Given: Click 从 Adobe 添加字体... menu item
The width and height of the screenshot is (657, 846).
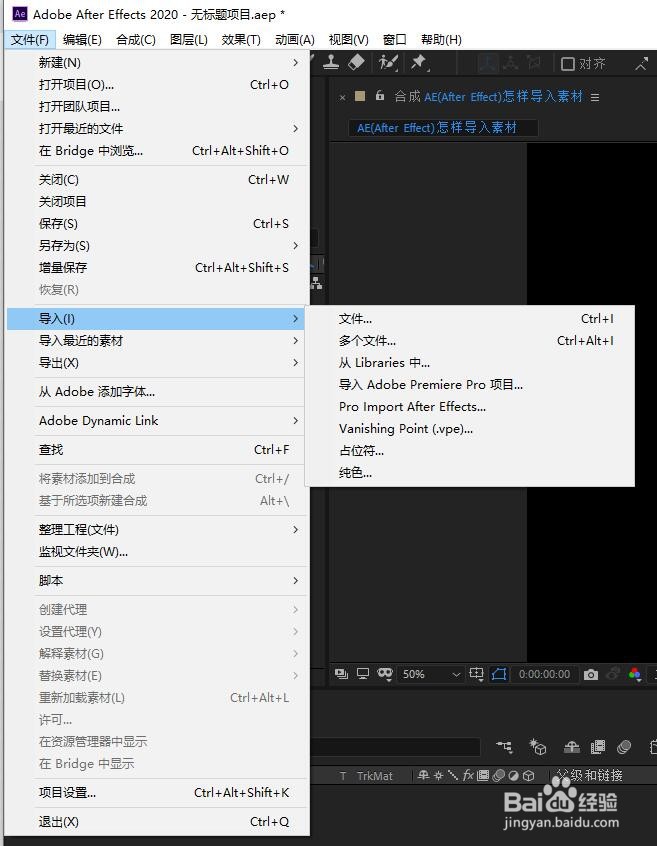Looking at the screenshot, I should pyautogui.click(x=157, y=392).
